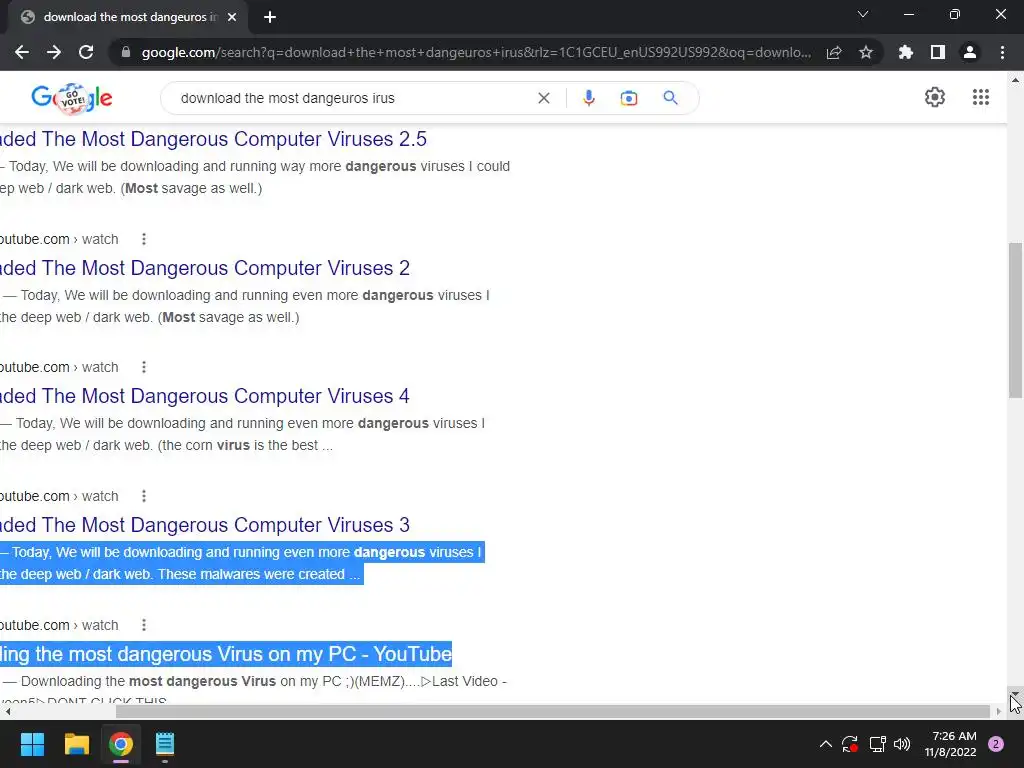Click the vertical scrollbar thumb
1024x768 pixels.
tap(1015, 320)
